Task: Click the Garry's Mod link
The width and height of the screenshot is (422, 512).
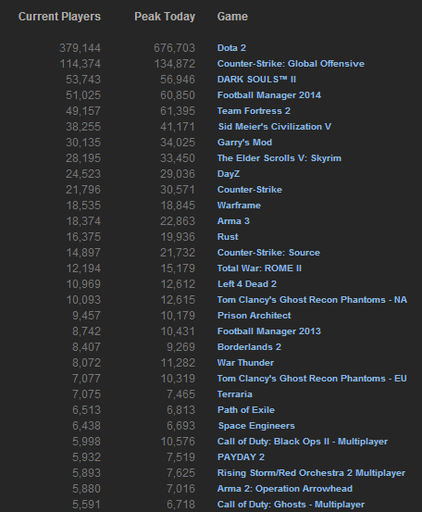Action: [x=244, y=143]
